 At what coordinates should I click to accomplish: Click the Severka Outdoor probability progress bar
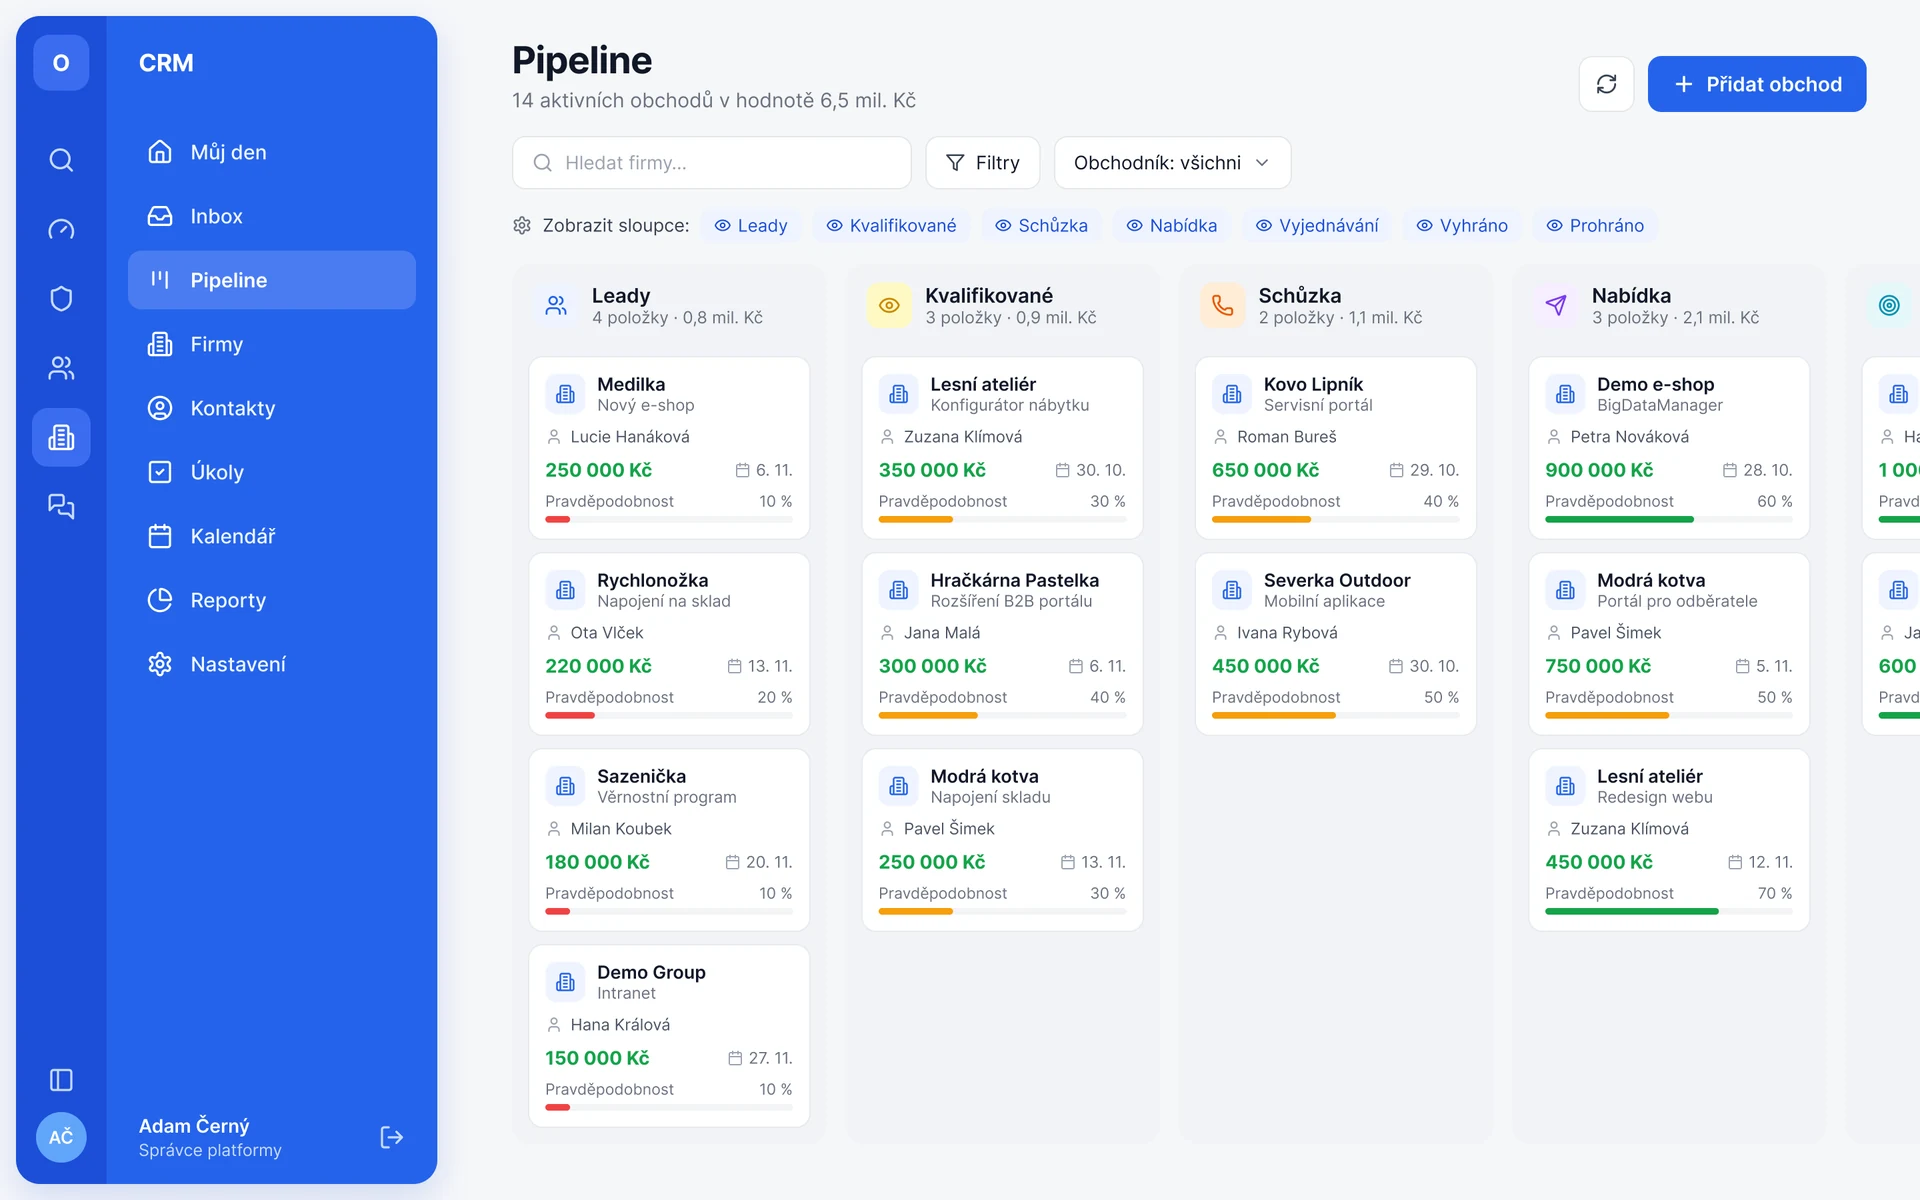coord(1335,715)
